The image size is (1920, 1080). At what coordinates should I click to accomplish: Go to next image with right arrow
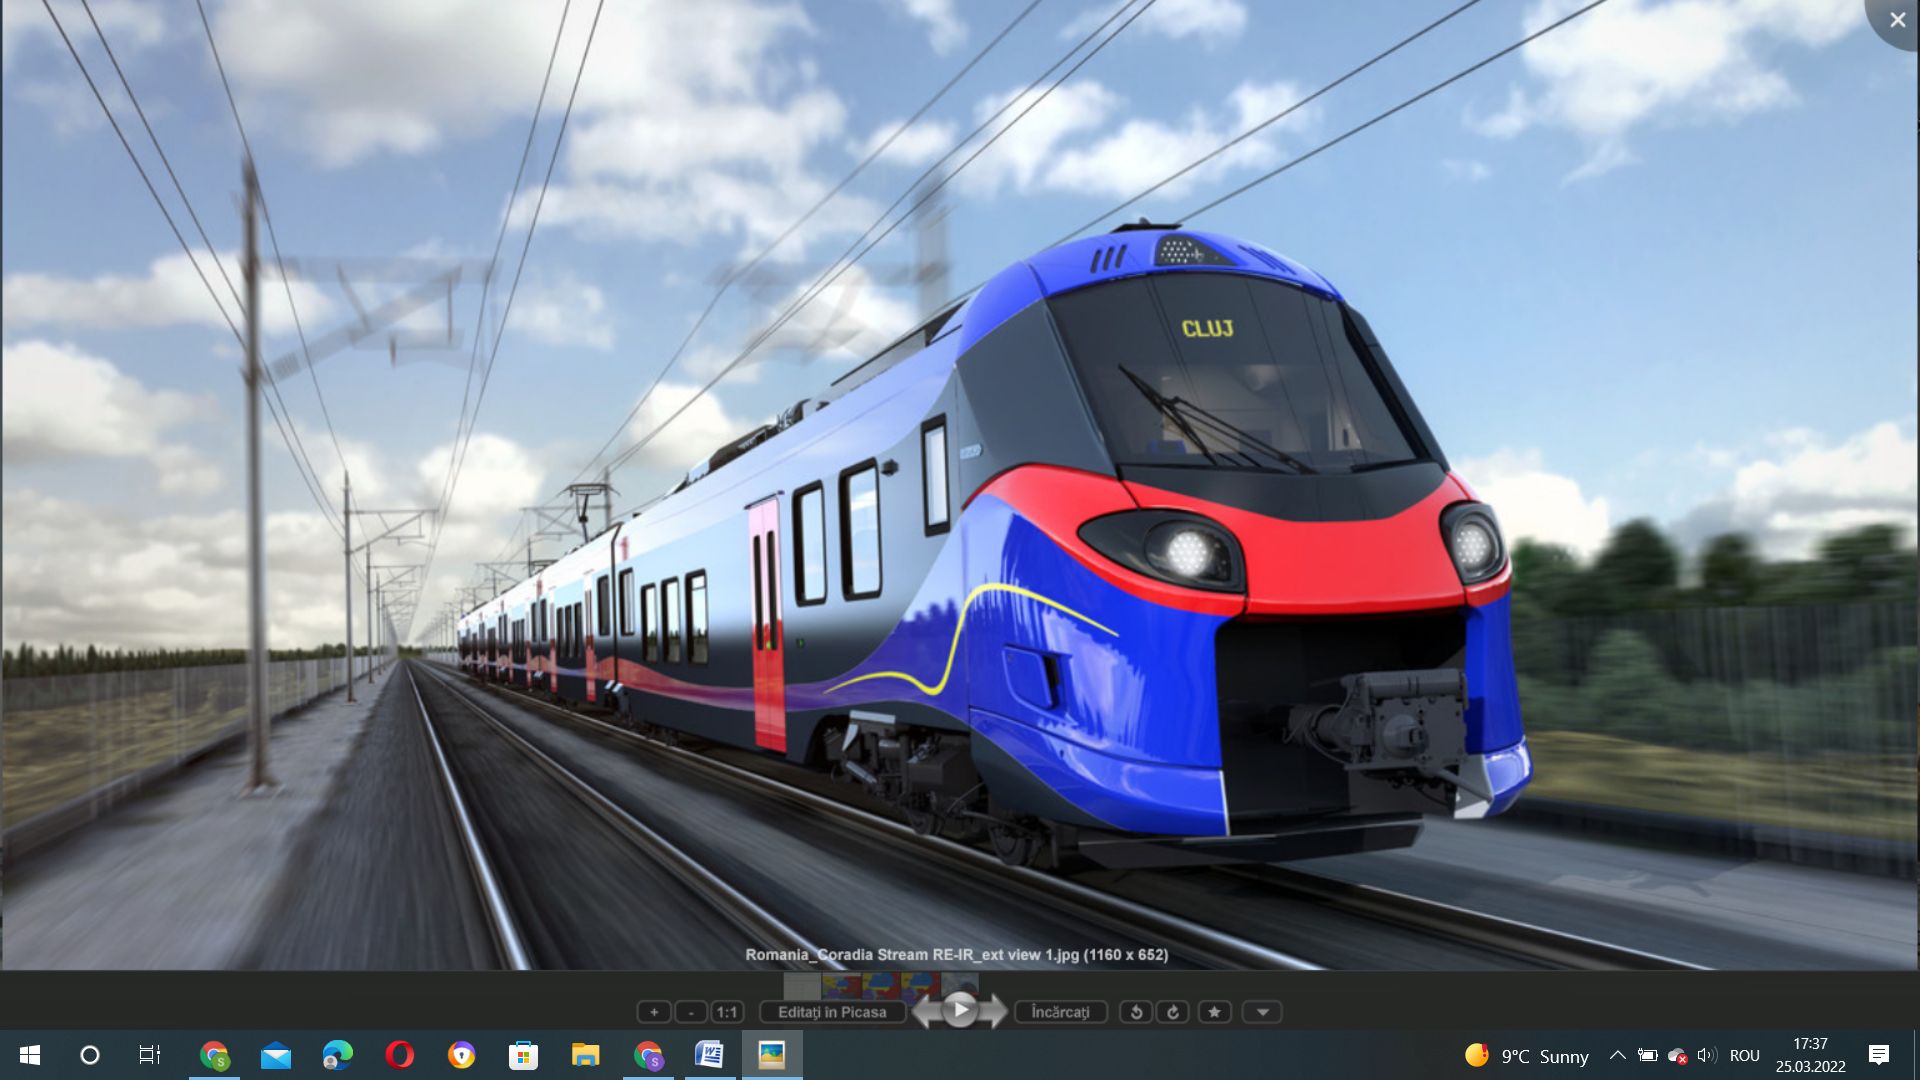coord(994,1011)
